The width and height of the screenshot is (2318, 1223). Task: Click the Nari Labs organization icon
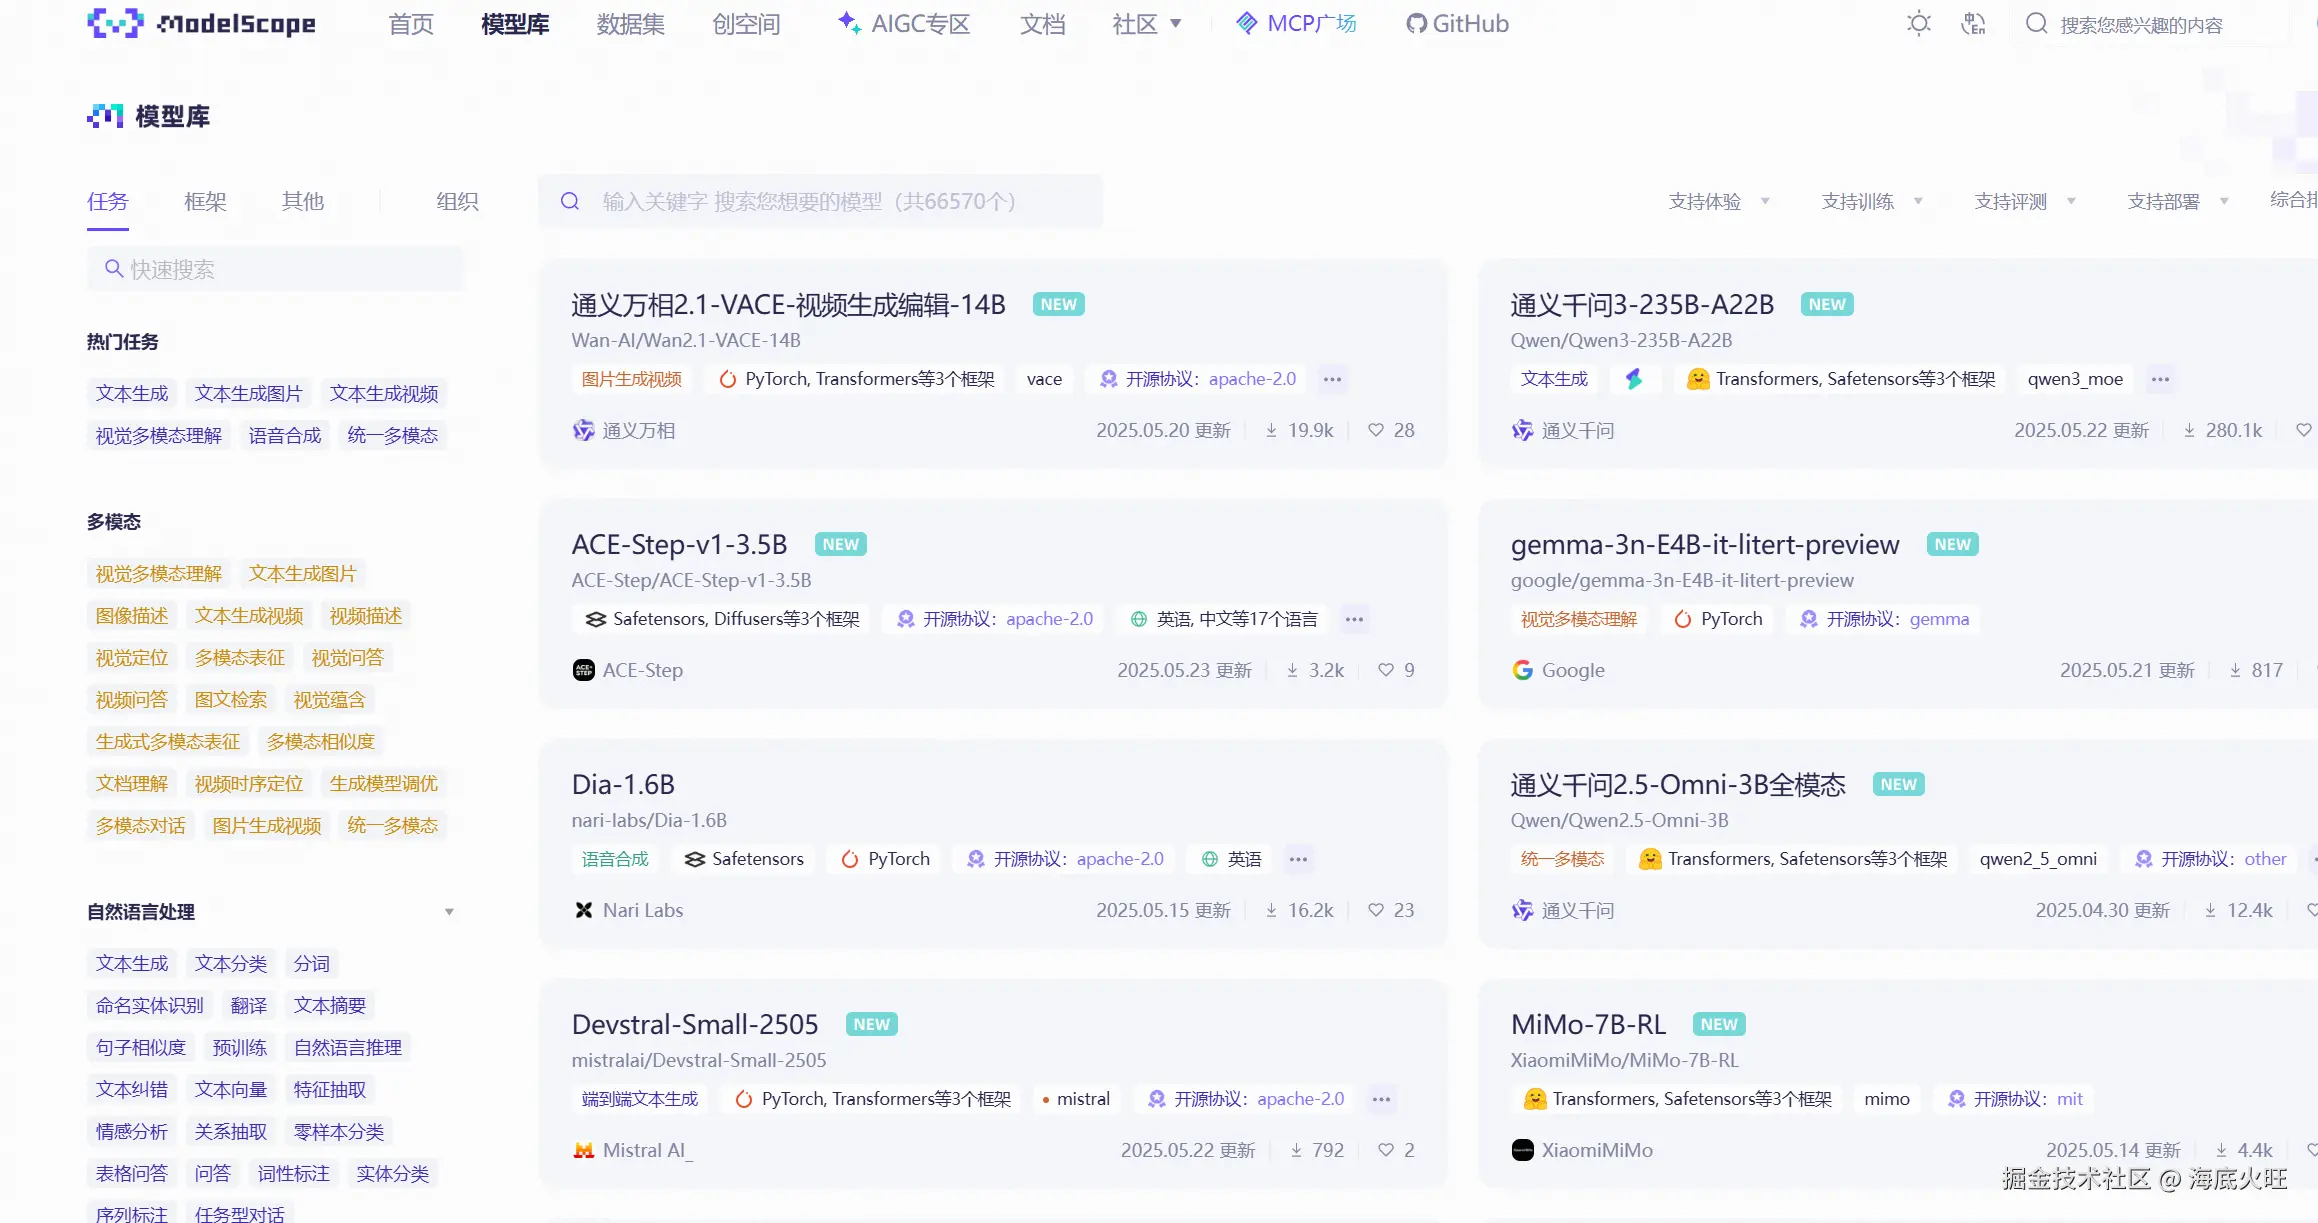point(584,910)
